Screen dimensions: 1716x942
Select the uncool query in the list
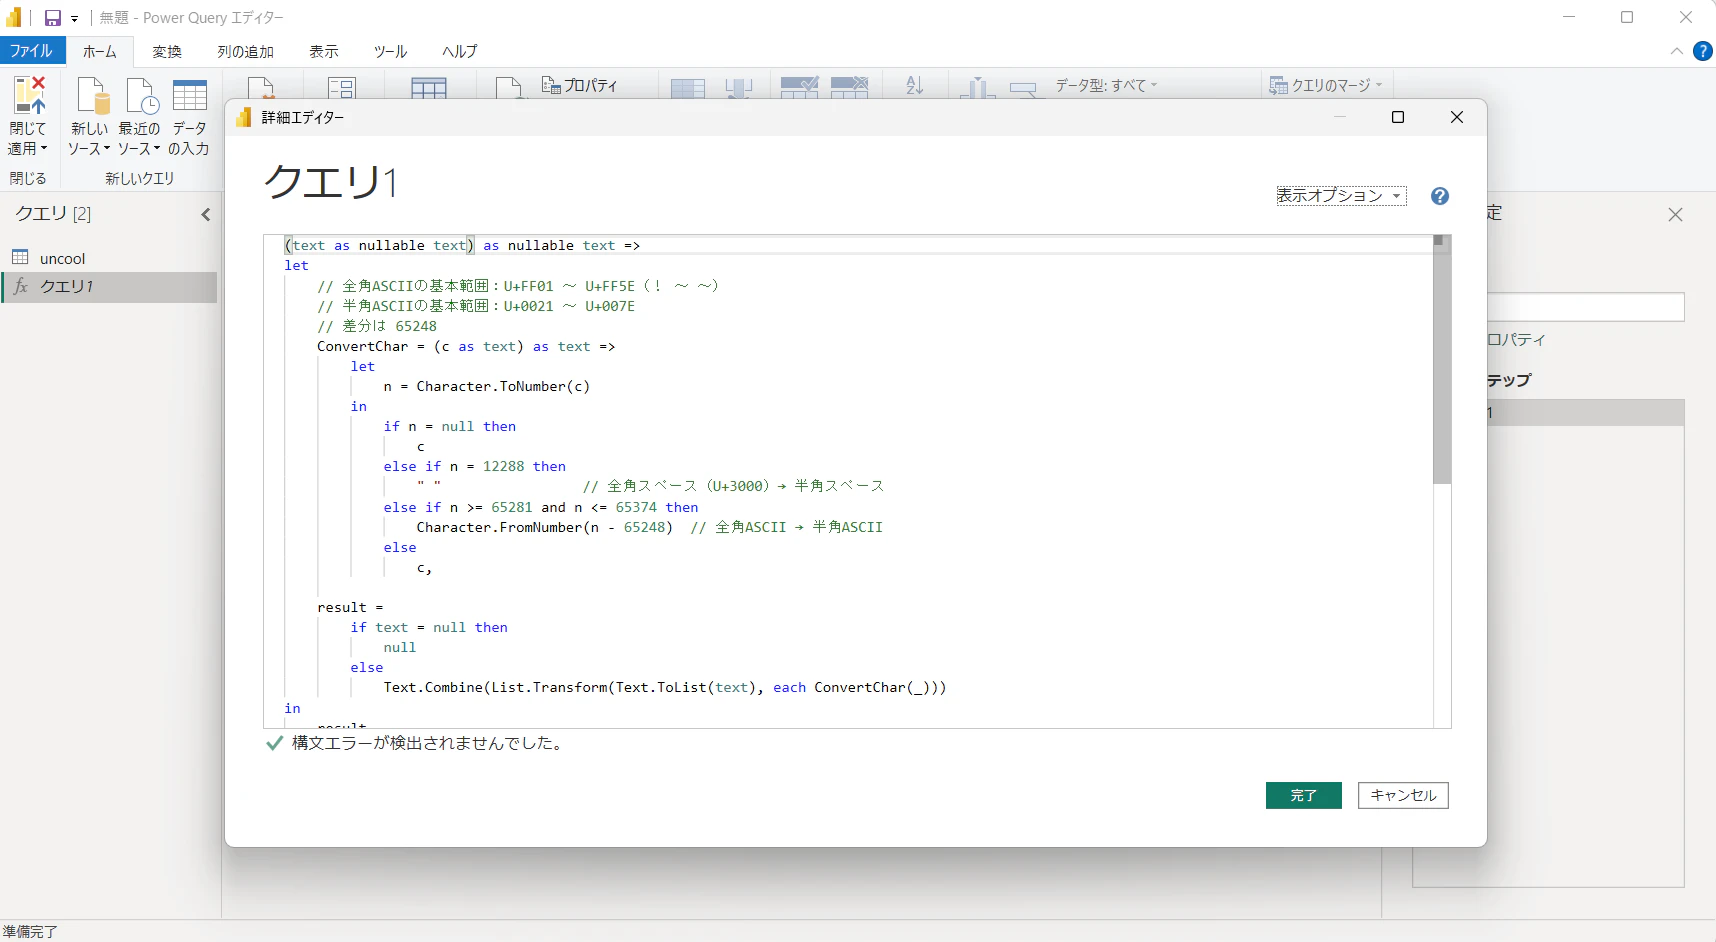click(109, 258)
